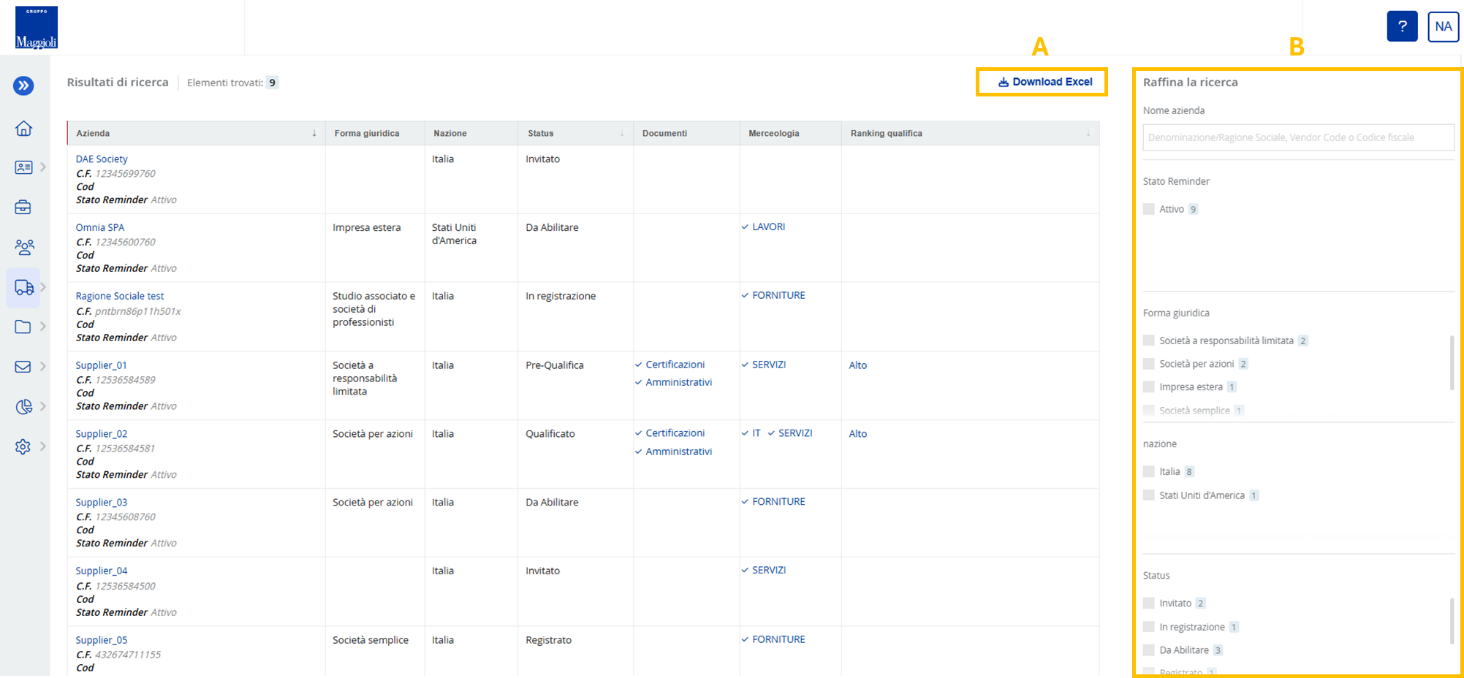Viewport: 1464px width, 678px height.
Task: Open the people group icon in sidebar
Action: pos(23,247)
